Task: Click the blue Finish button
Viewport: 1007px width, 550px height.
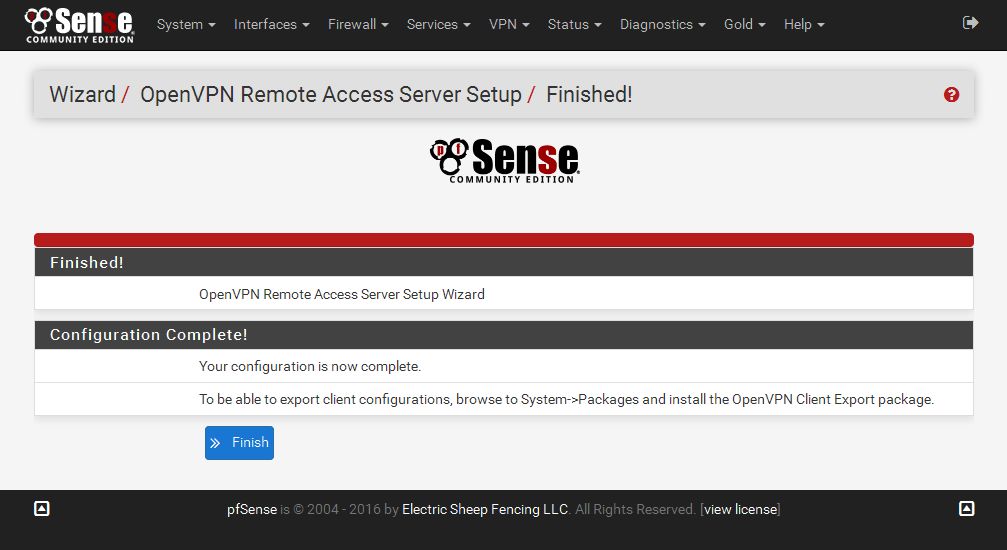Action: point(240,443)
